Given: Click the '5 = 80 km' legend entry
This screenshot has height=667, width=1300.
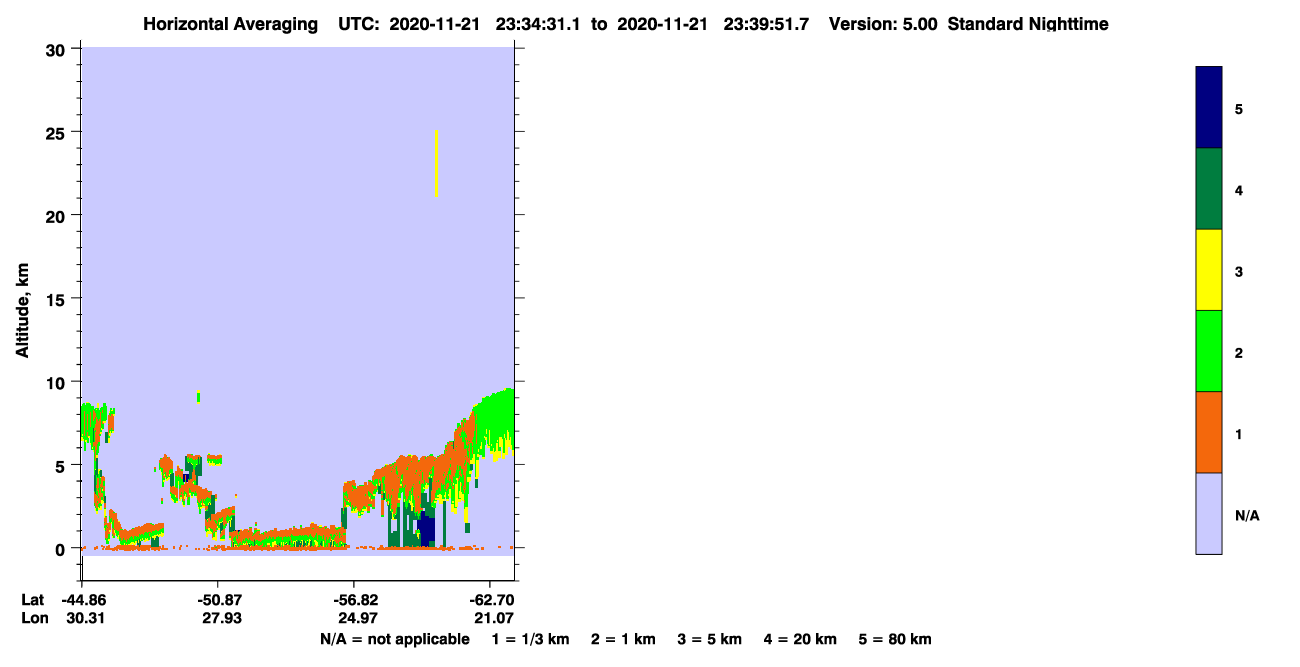Looking at the screenshot, I should [895, 639].
